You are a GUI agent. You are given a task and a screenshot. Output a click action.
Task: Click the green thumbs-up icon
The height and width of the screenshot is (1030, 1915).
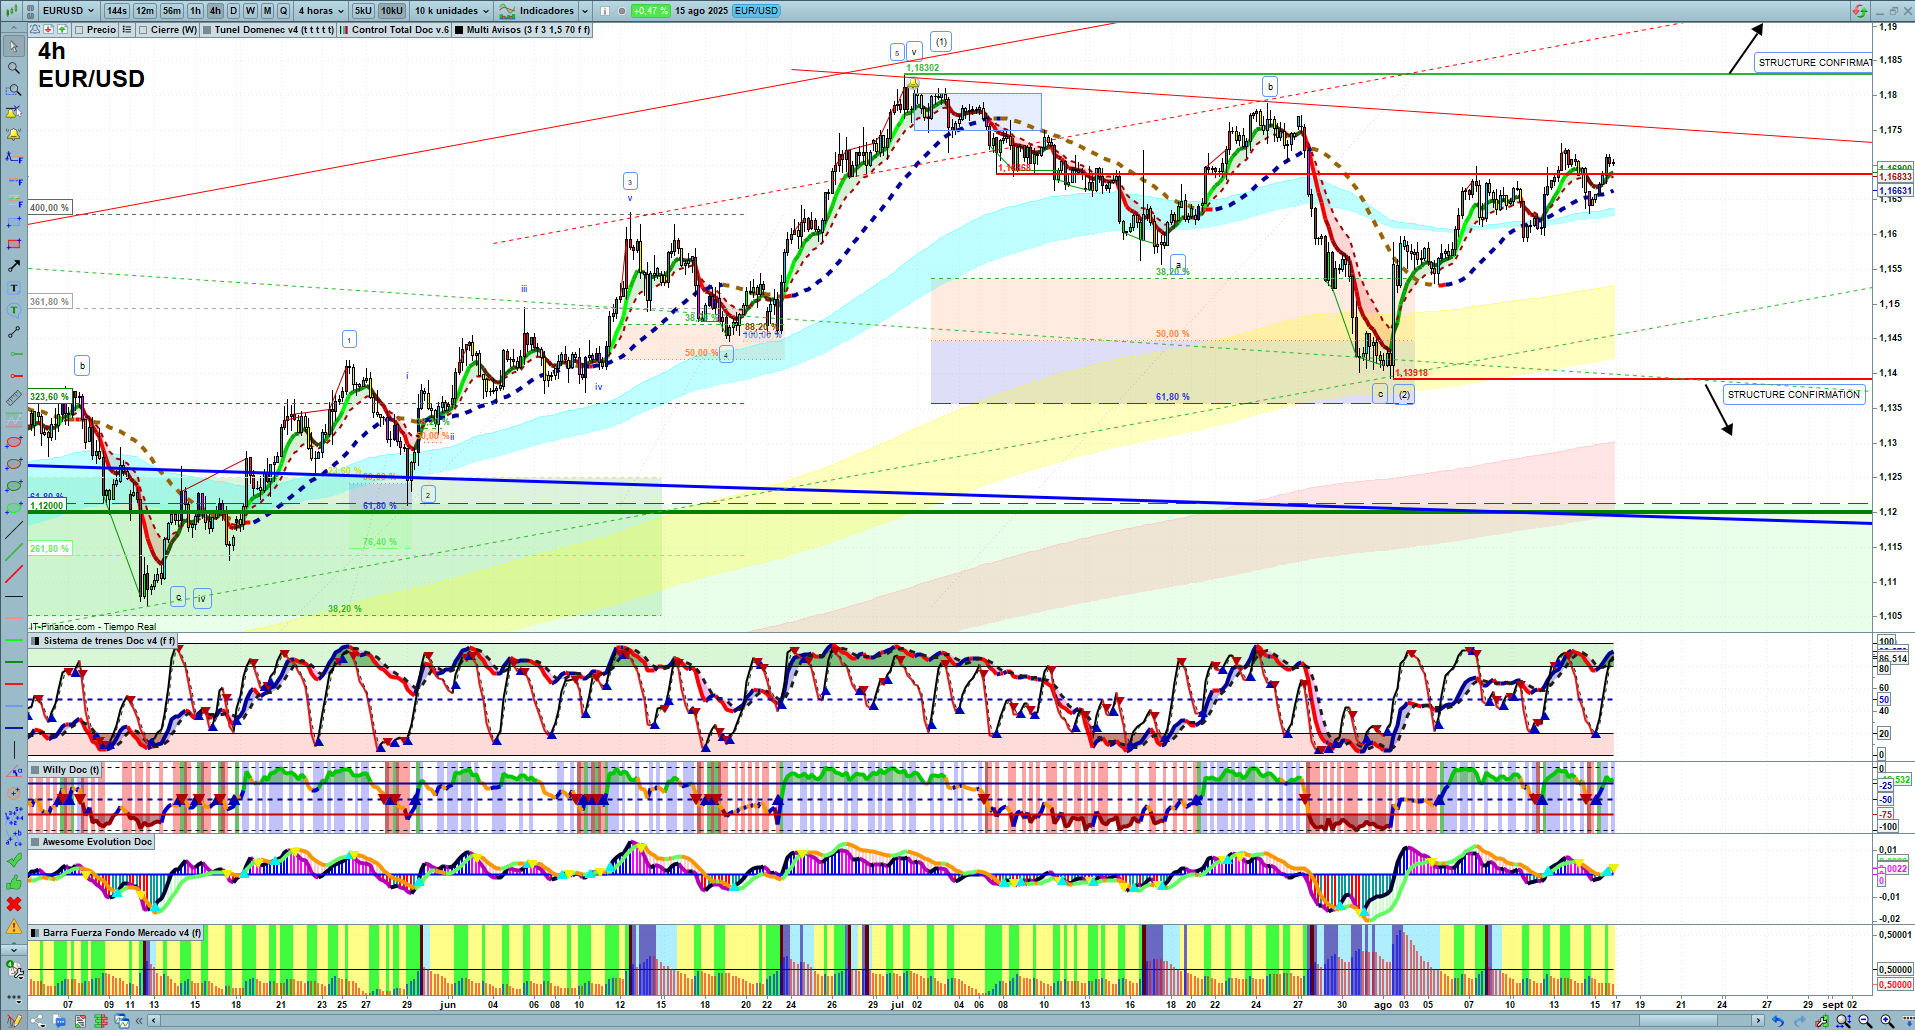click(x=14, y=882)
